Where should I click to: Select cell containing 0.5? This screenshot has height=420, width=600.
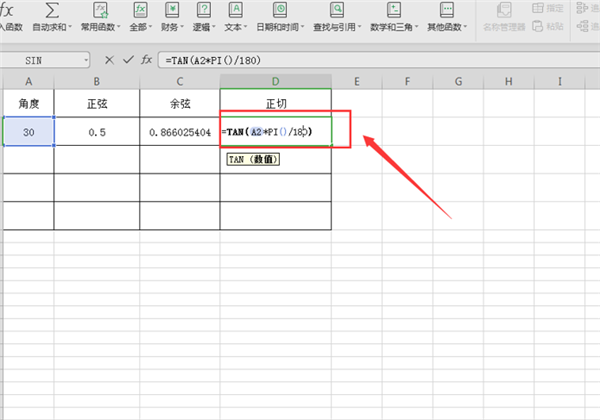pos(97,132)
